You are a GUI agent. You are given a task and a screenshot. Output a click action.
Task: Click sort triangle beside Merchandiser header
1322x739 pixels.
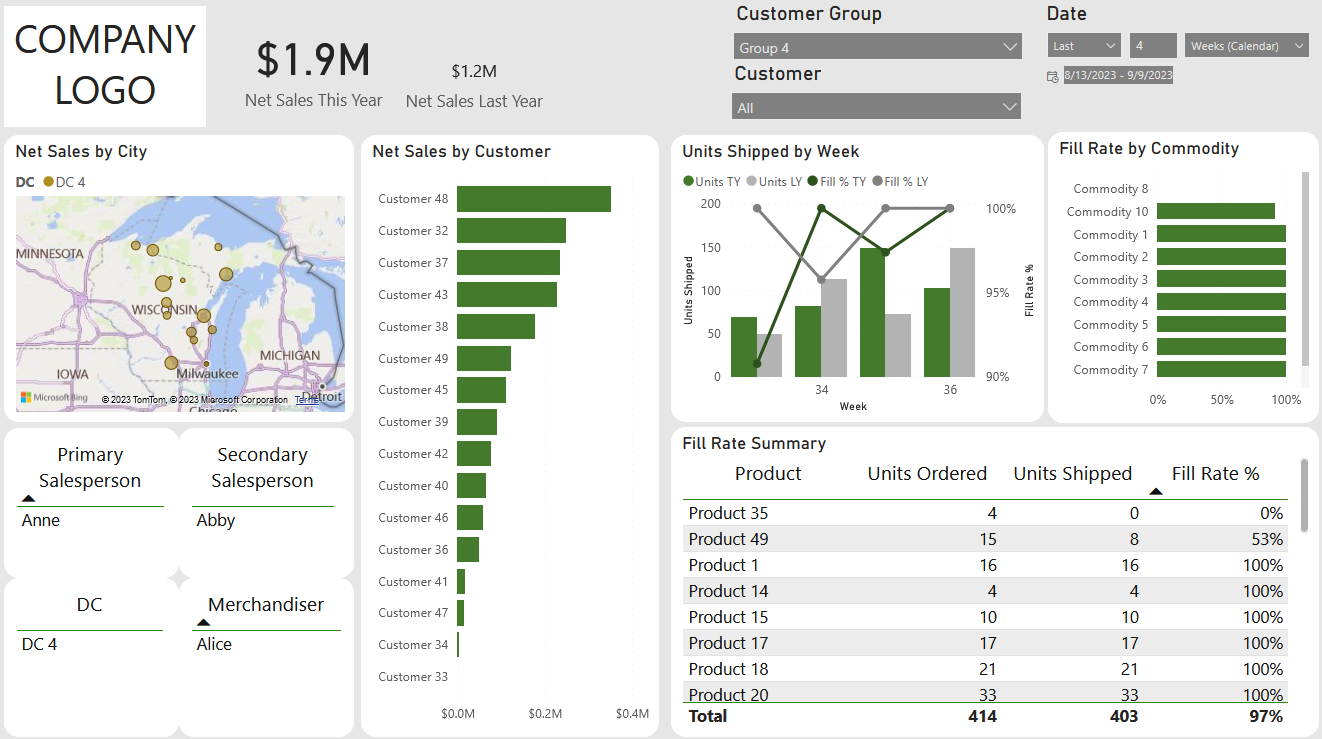204,622
